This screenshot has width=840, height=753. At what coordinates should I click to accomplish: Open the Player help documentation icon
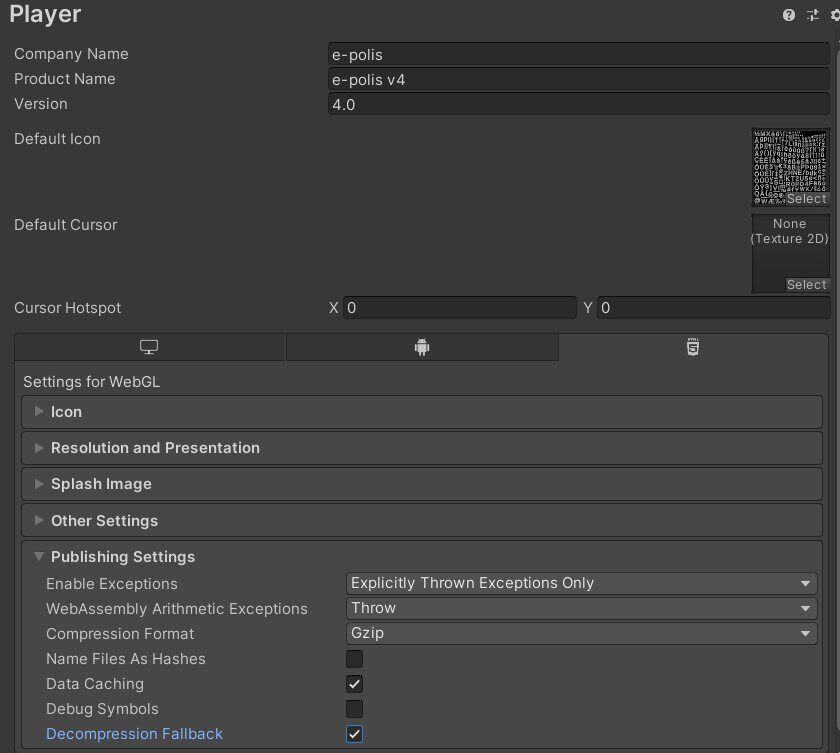click(789, 15)
